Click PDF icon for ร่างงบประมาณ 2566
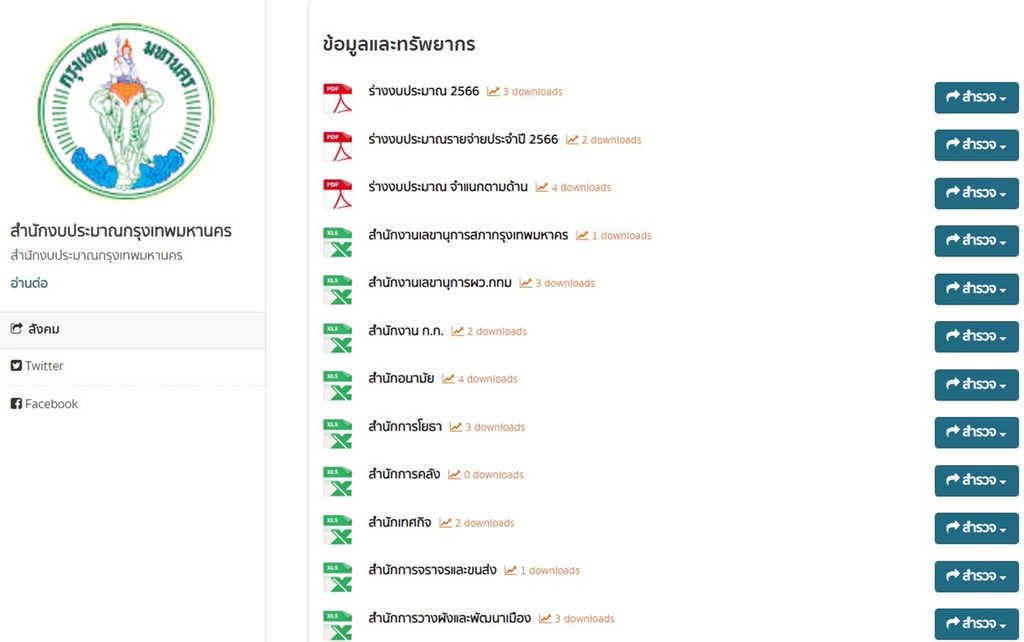Screen dimensions: 1024x642 [x=338, y=98]
